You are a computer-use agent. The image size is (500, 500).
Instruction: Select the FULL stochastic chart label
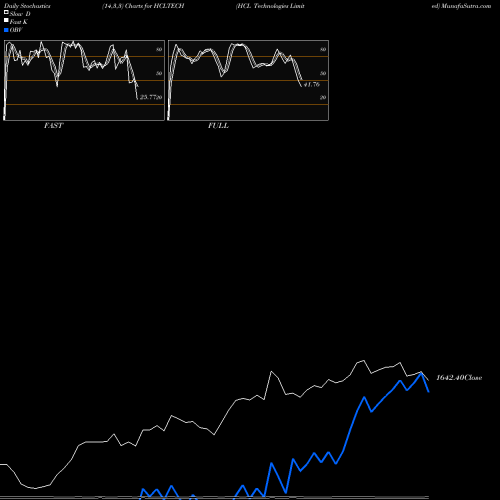click(218, 126)
